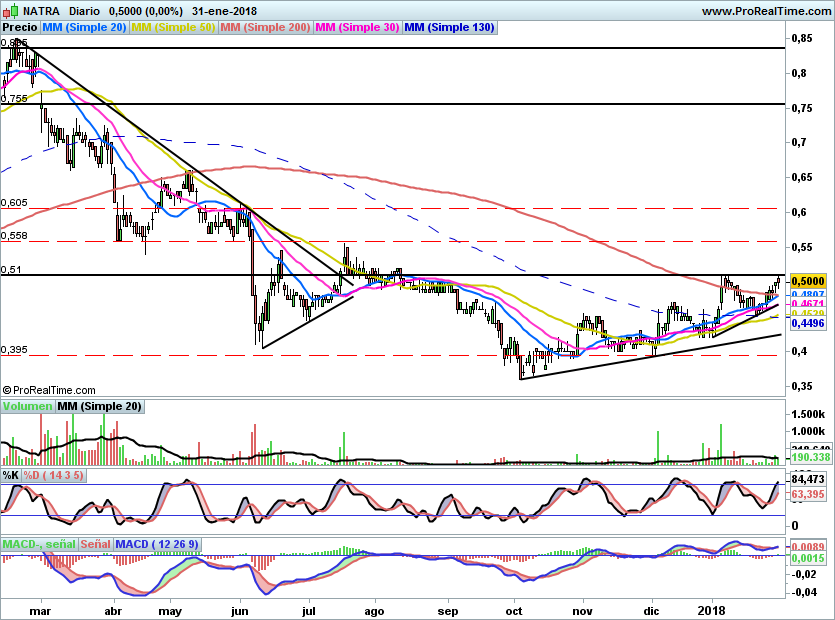Select volume panel MM (Simple 20) label
Viewport: 835px width, 620px height.
99,407
